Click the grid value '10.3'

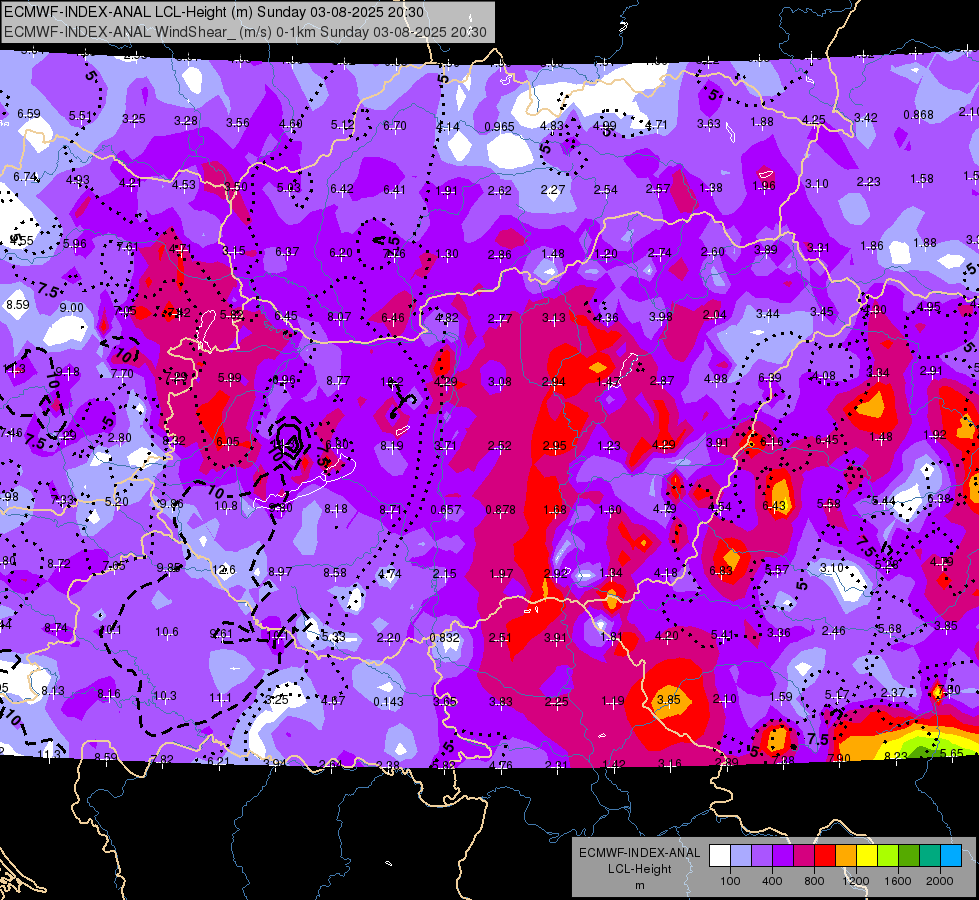click(165, 696)
